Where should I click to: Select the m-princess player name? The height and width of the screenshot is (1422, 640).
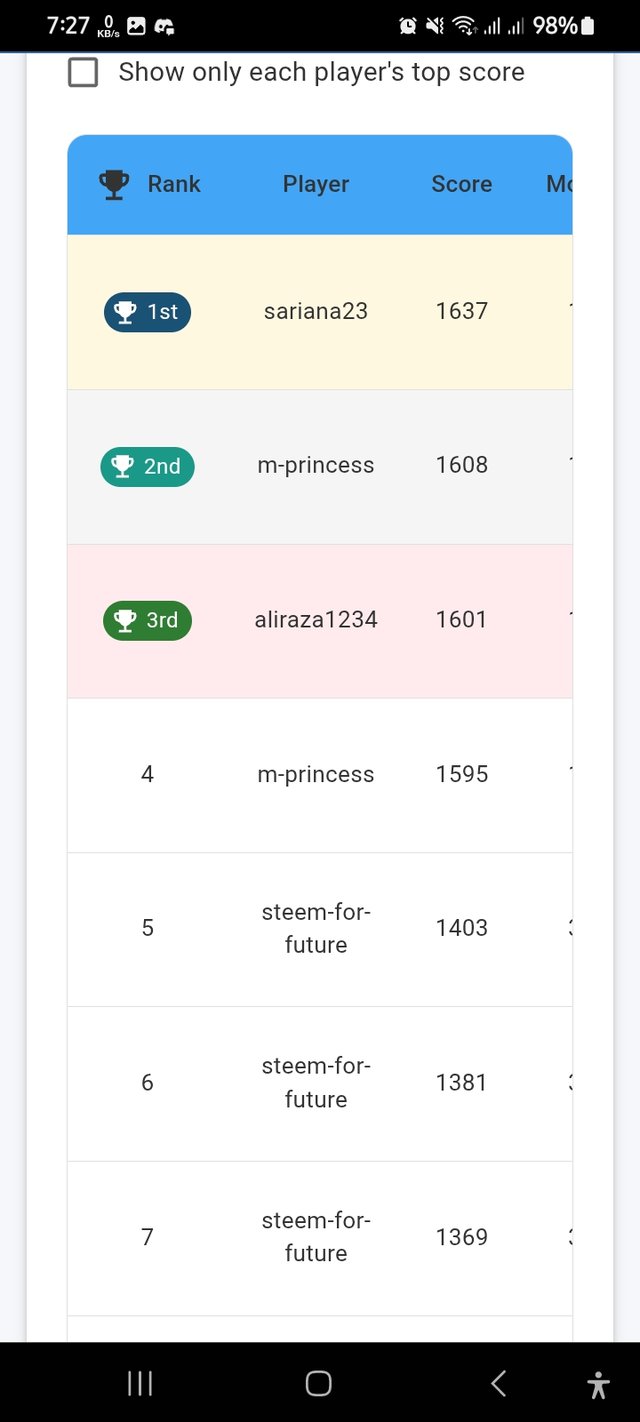click(x=315, y=465)
